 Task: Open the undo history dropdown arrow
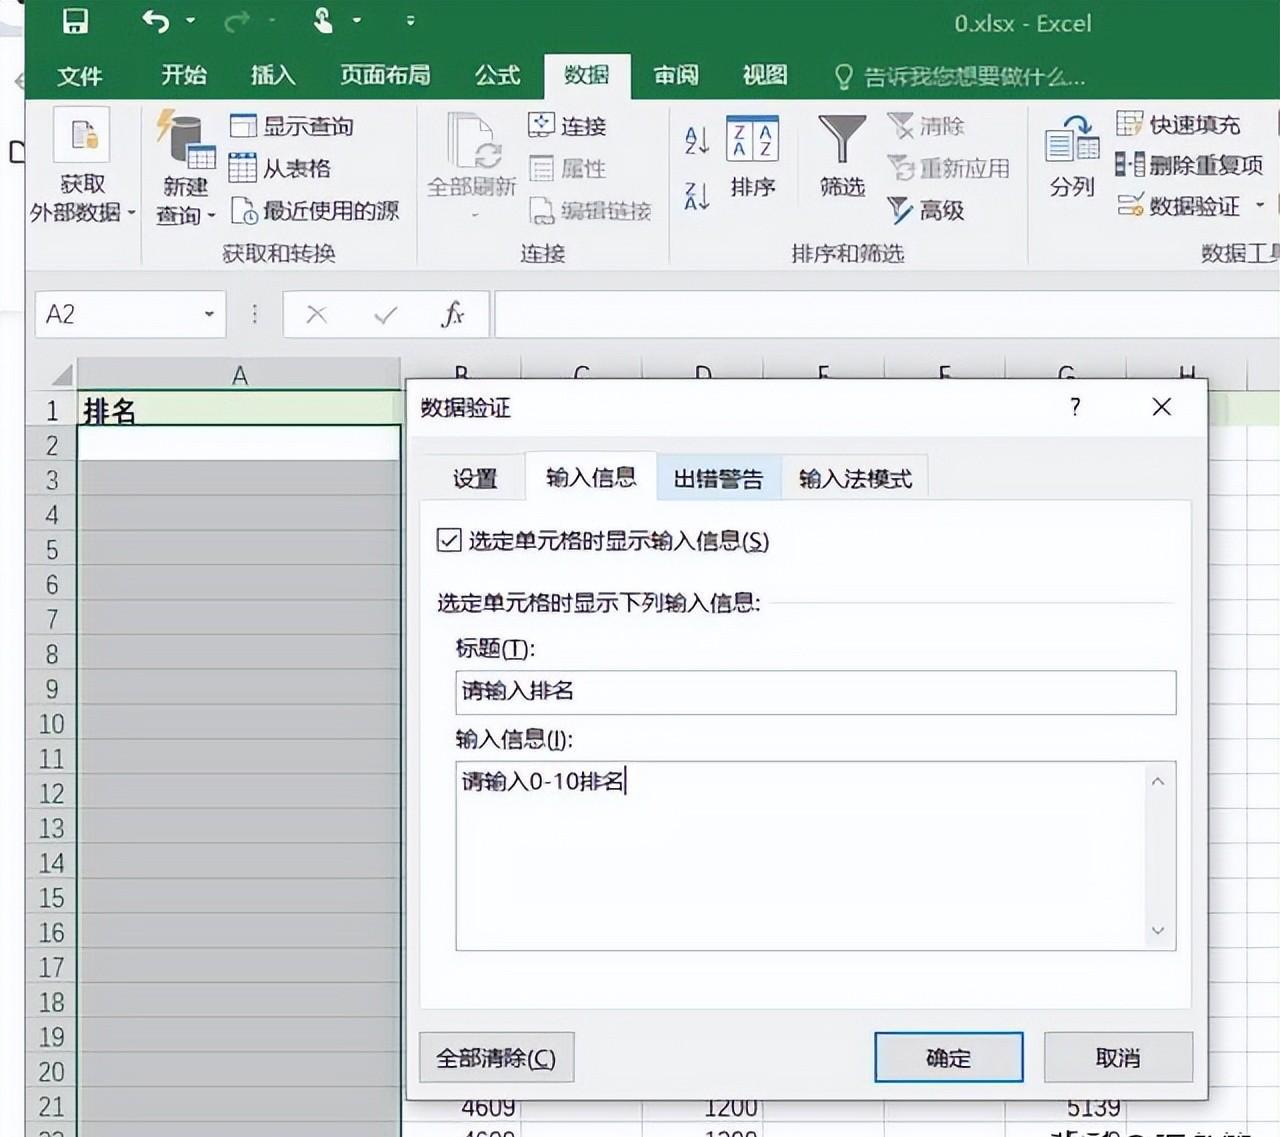coord(191,21)
